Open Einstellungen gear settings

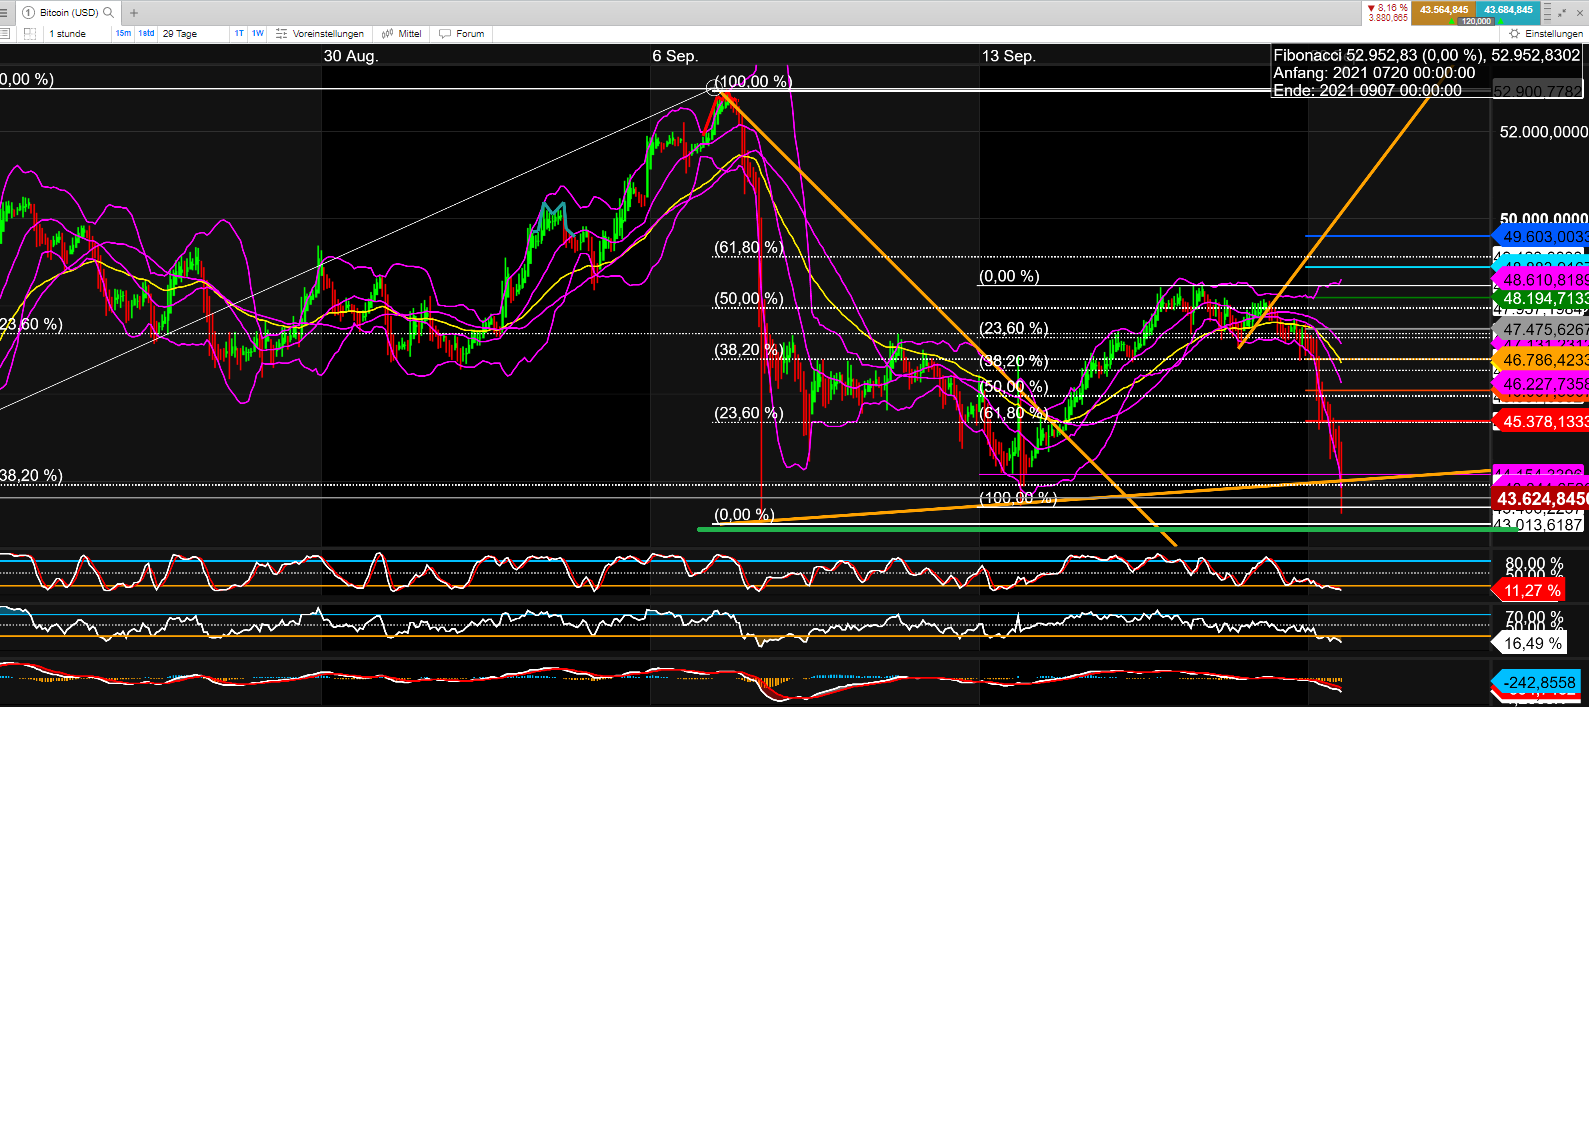[x=1546, y=34]
